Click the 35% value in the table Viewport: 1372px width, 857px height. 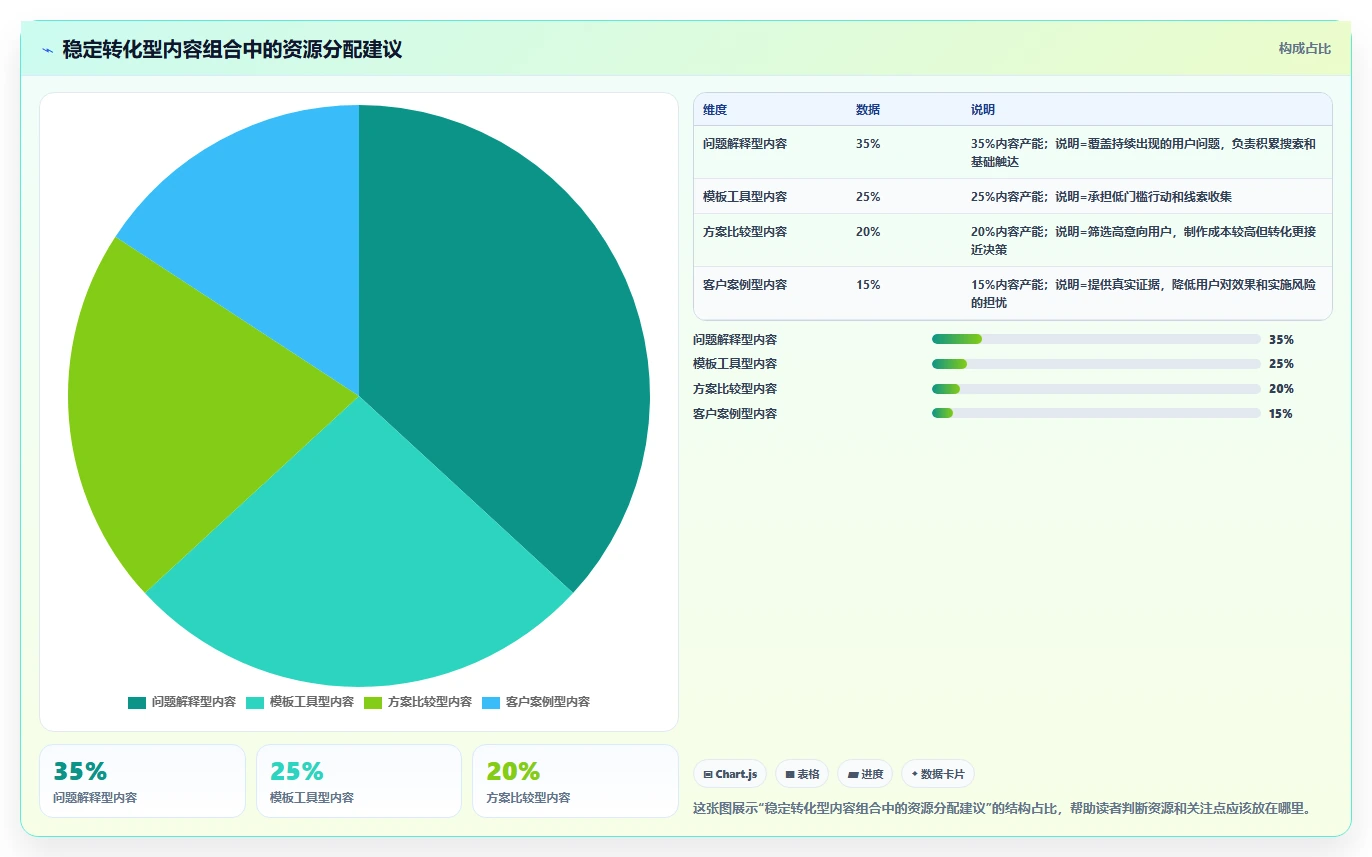point(868,144)
